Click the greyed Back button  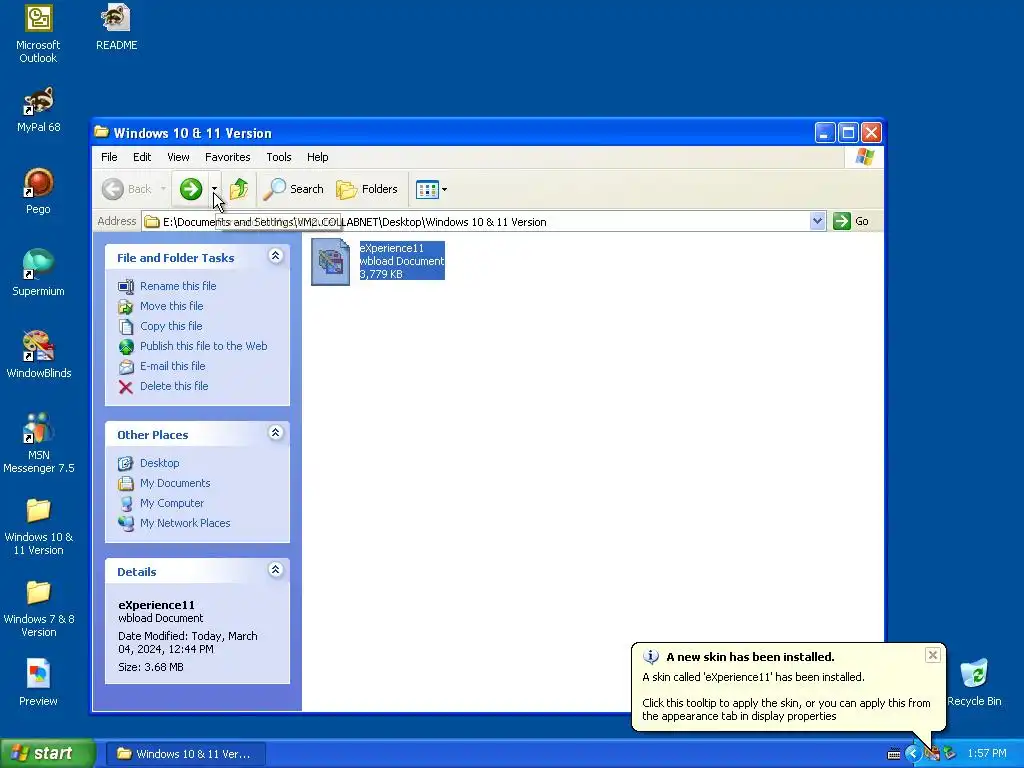pos(127,189)
